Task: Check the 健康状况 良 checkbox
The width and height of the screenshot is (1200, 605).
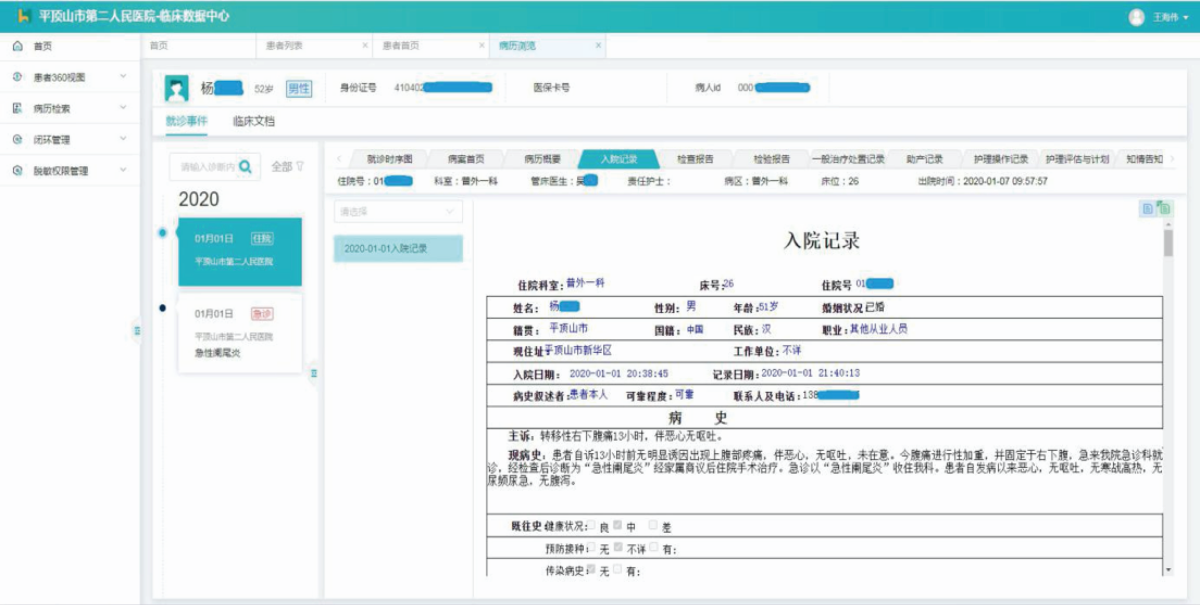Action: pos(592,525)
